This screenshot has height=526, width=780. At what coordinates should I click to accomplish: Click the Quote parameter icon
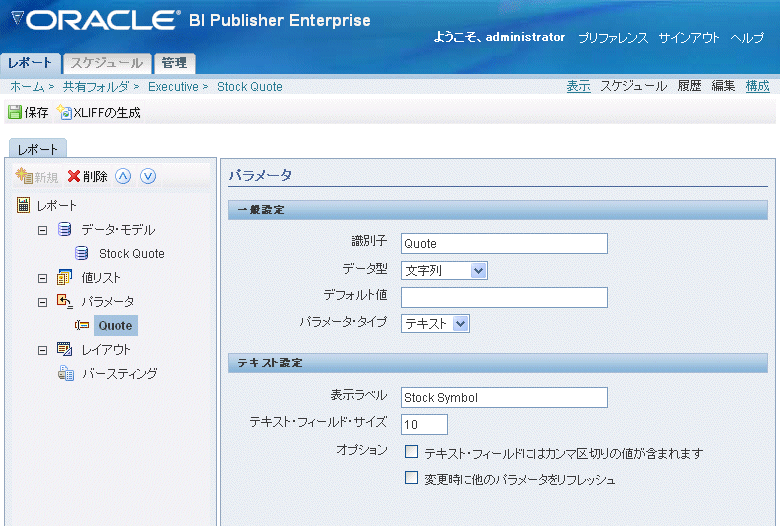82,325
